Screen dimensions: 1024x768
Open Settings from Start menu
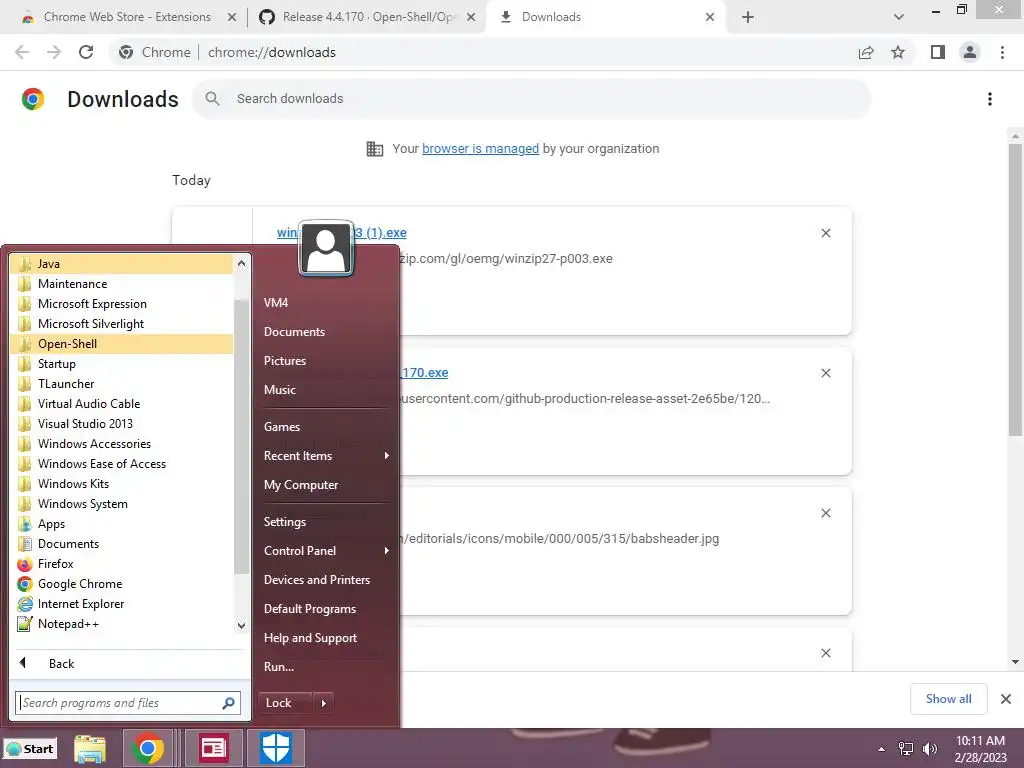tap(285, 522)
